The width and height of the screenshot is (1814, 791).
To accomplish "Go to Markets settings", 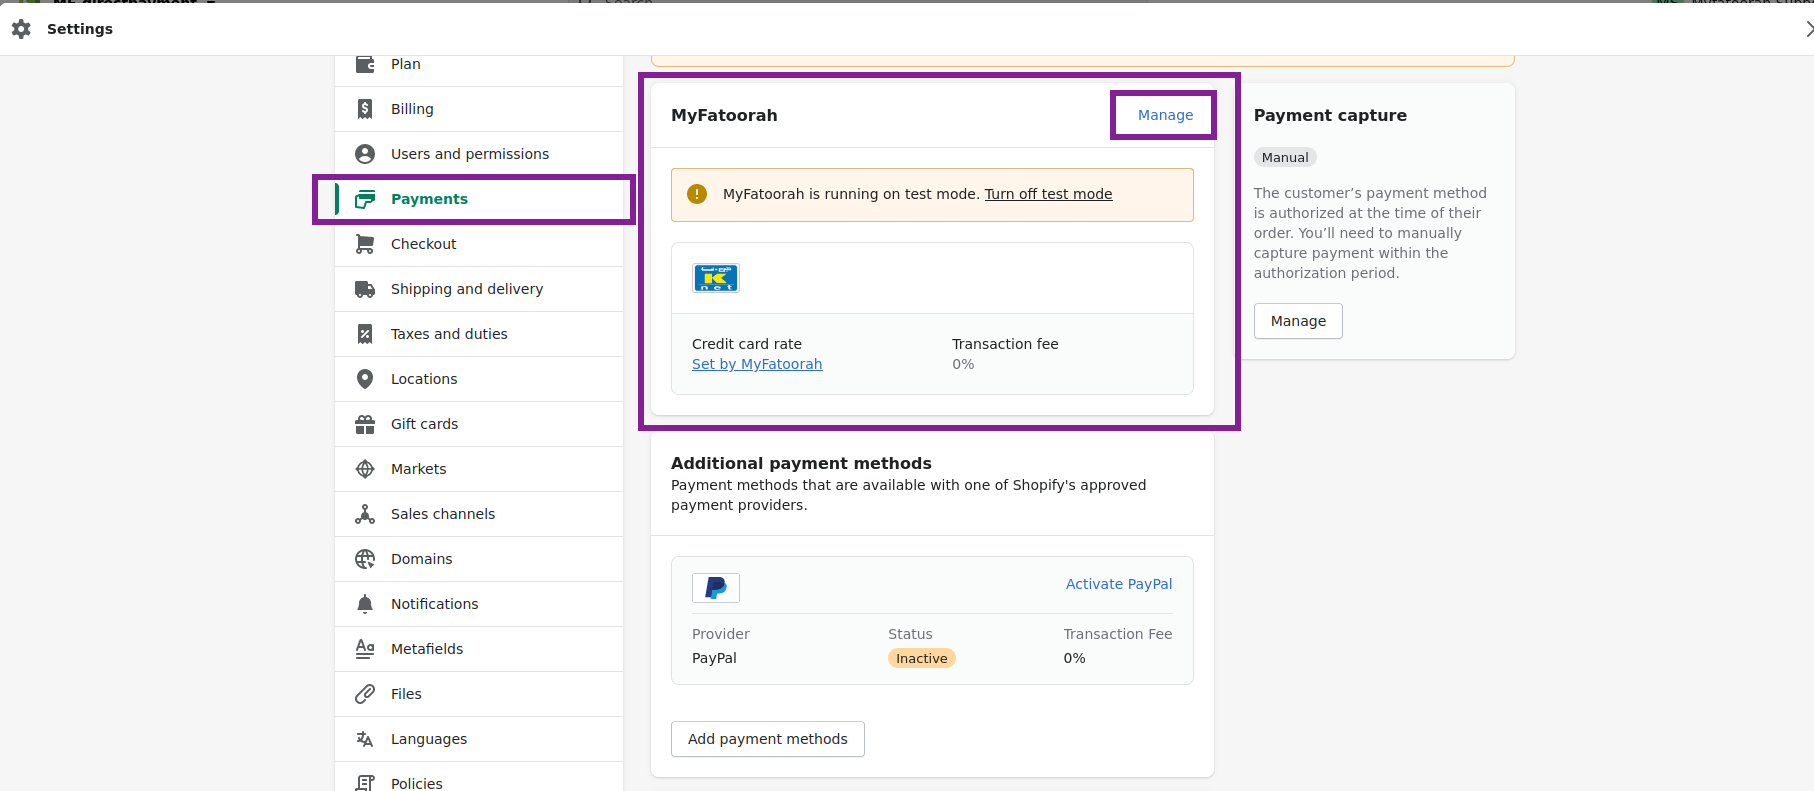I will pos(418,469).
